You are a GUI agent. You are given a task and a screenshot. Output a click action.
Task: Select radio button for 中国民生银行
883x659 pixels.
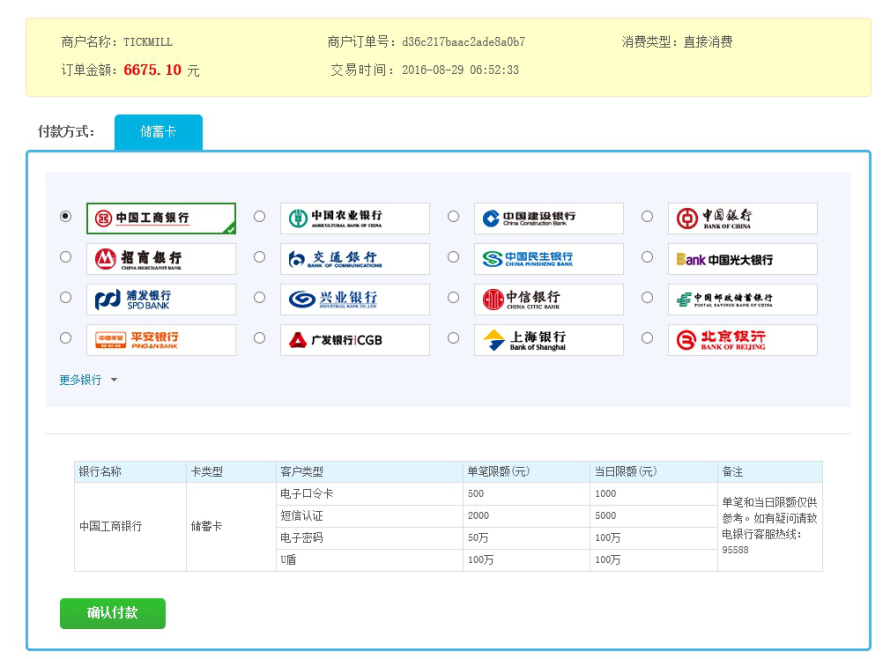pos(453,257)
